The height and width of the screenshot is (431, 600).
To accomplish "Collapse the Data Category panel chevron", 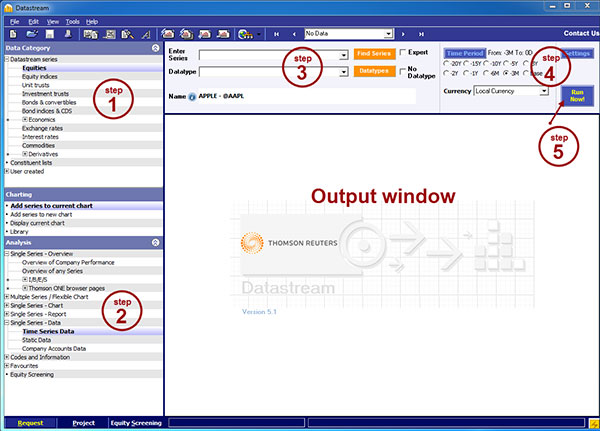I will 154,47.
